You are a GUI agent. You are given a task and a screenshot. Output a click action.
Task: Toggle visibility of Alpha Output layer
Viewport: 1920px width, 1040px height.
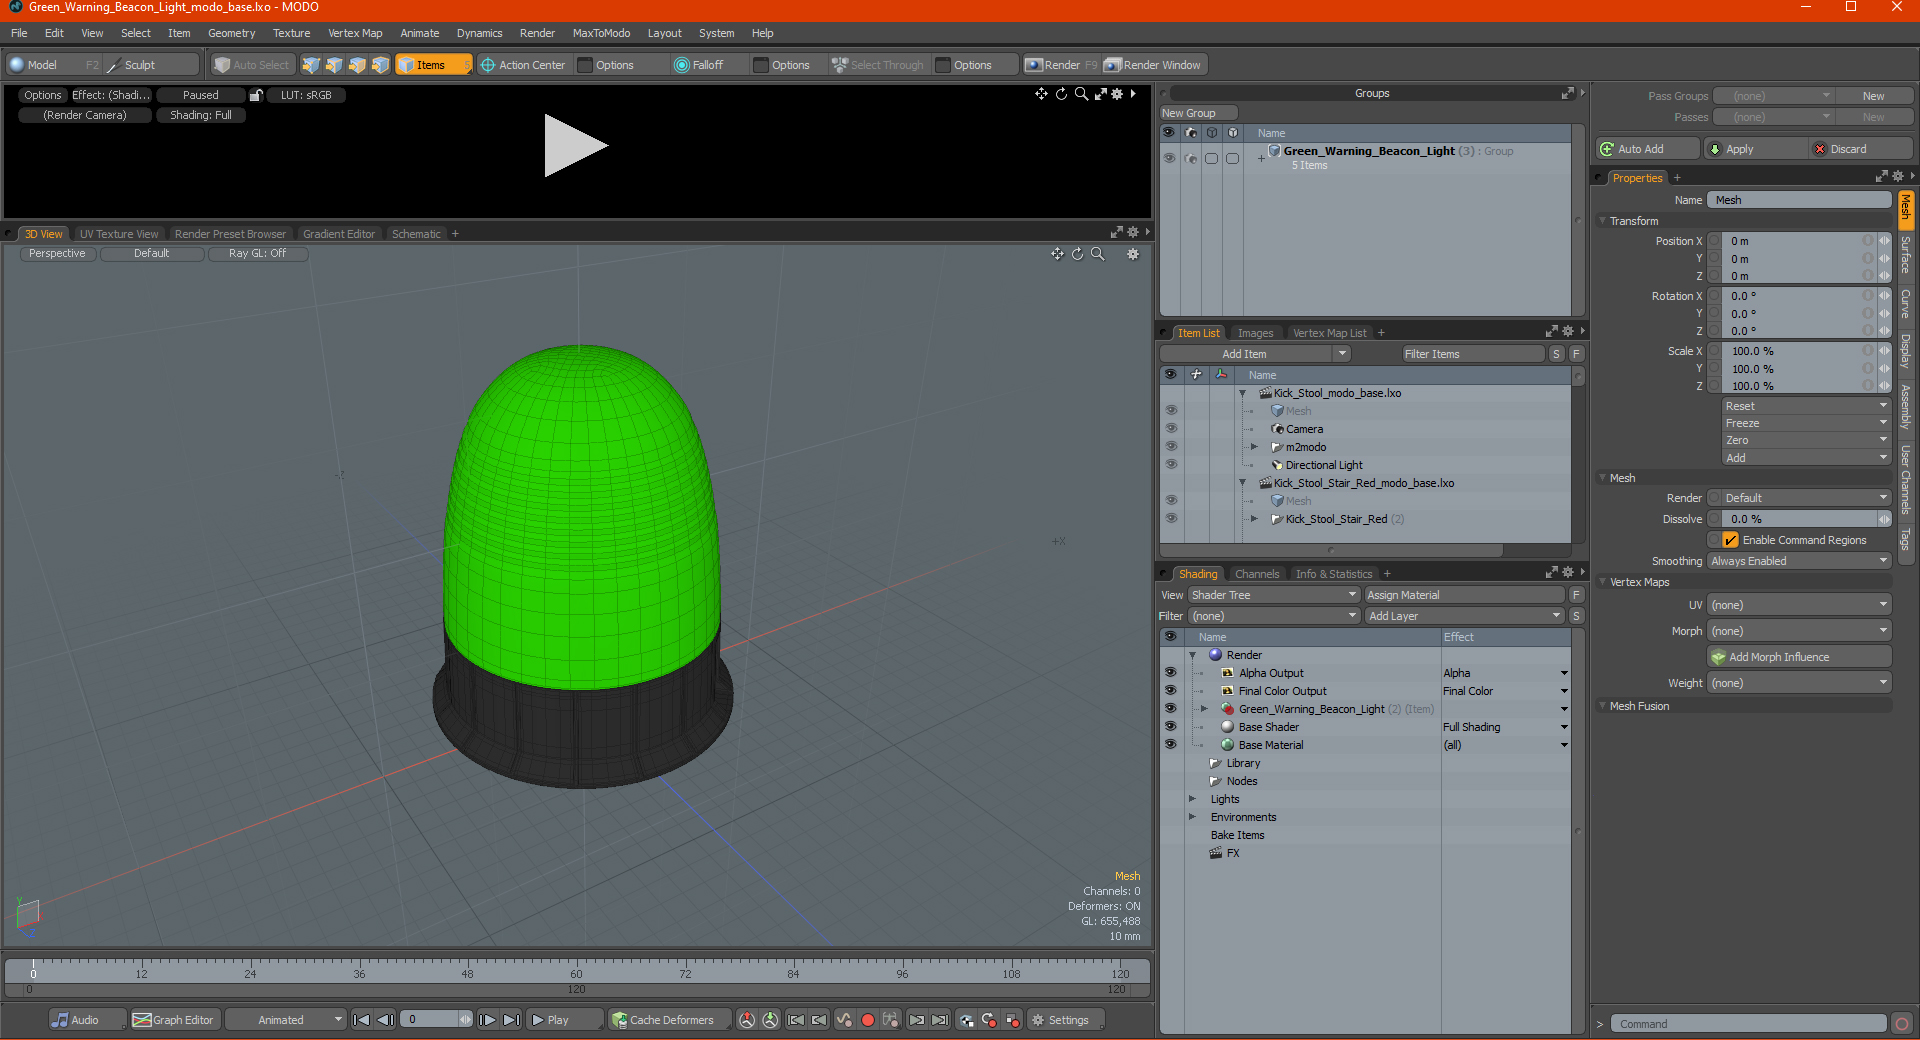click(1171, 673)
